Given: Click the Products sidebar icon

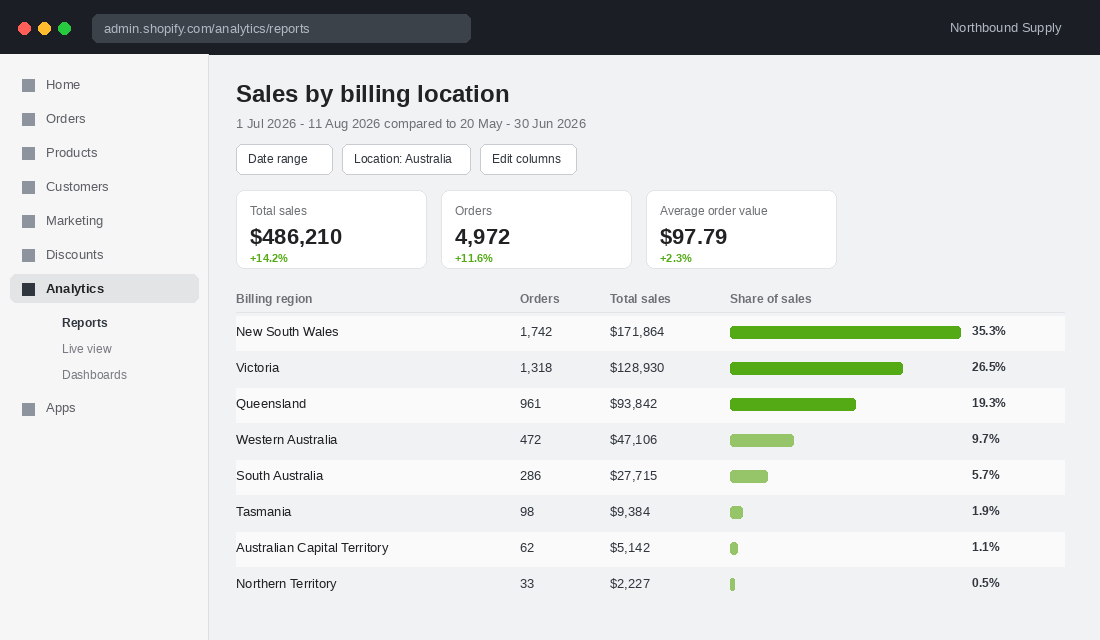Looking at the screenshot, I should pyautogui.click(x=28, y=154).
